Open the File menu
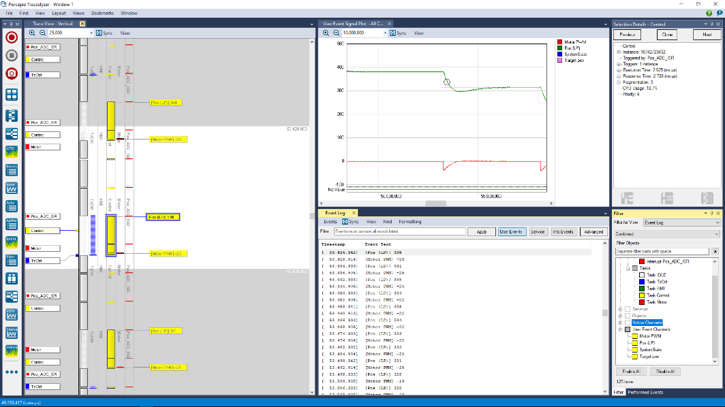The image size is (725, 407). tap(9, 13)
